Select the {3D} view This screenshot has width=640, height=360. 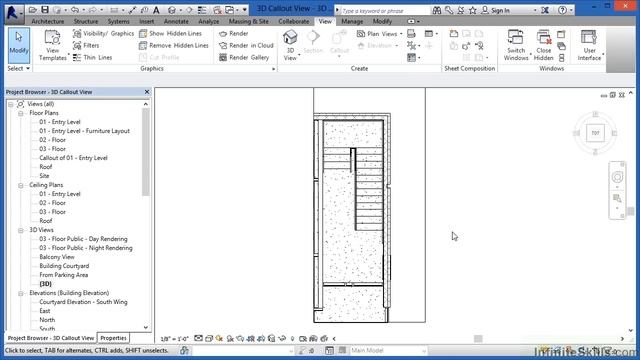click(45, 284)
